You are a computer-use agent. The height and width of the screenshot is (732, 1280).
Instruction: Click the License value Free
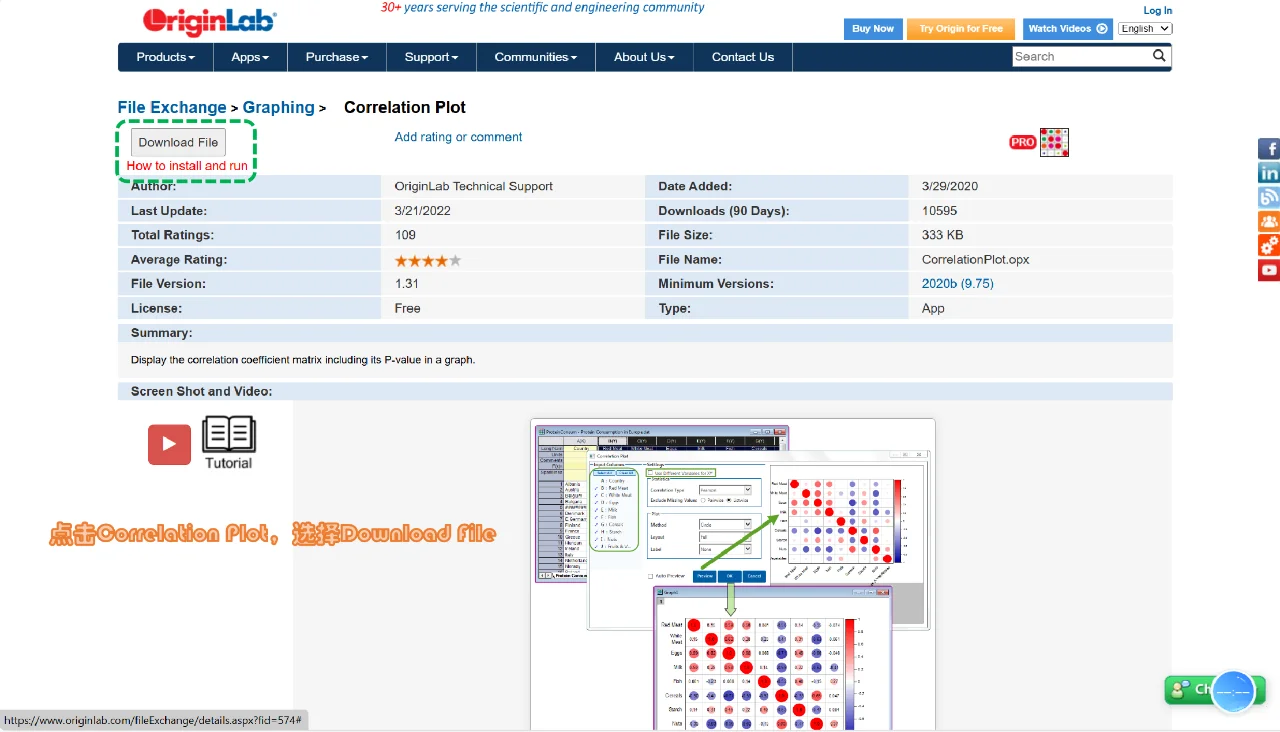tap(408, 308)
